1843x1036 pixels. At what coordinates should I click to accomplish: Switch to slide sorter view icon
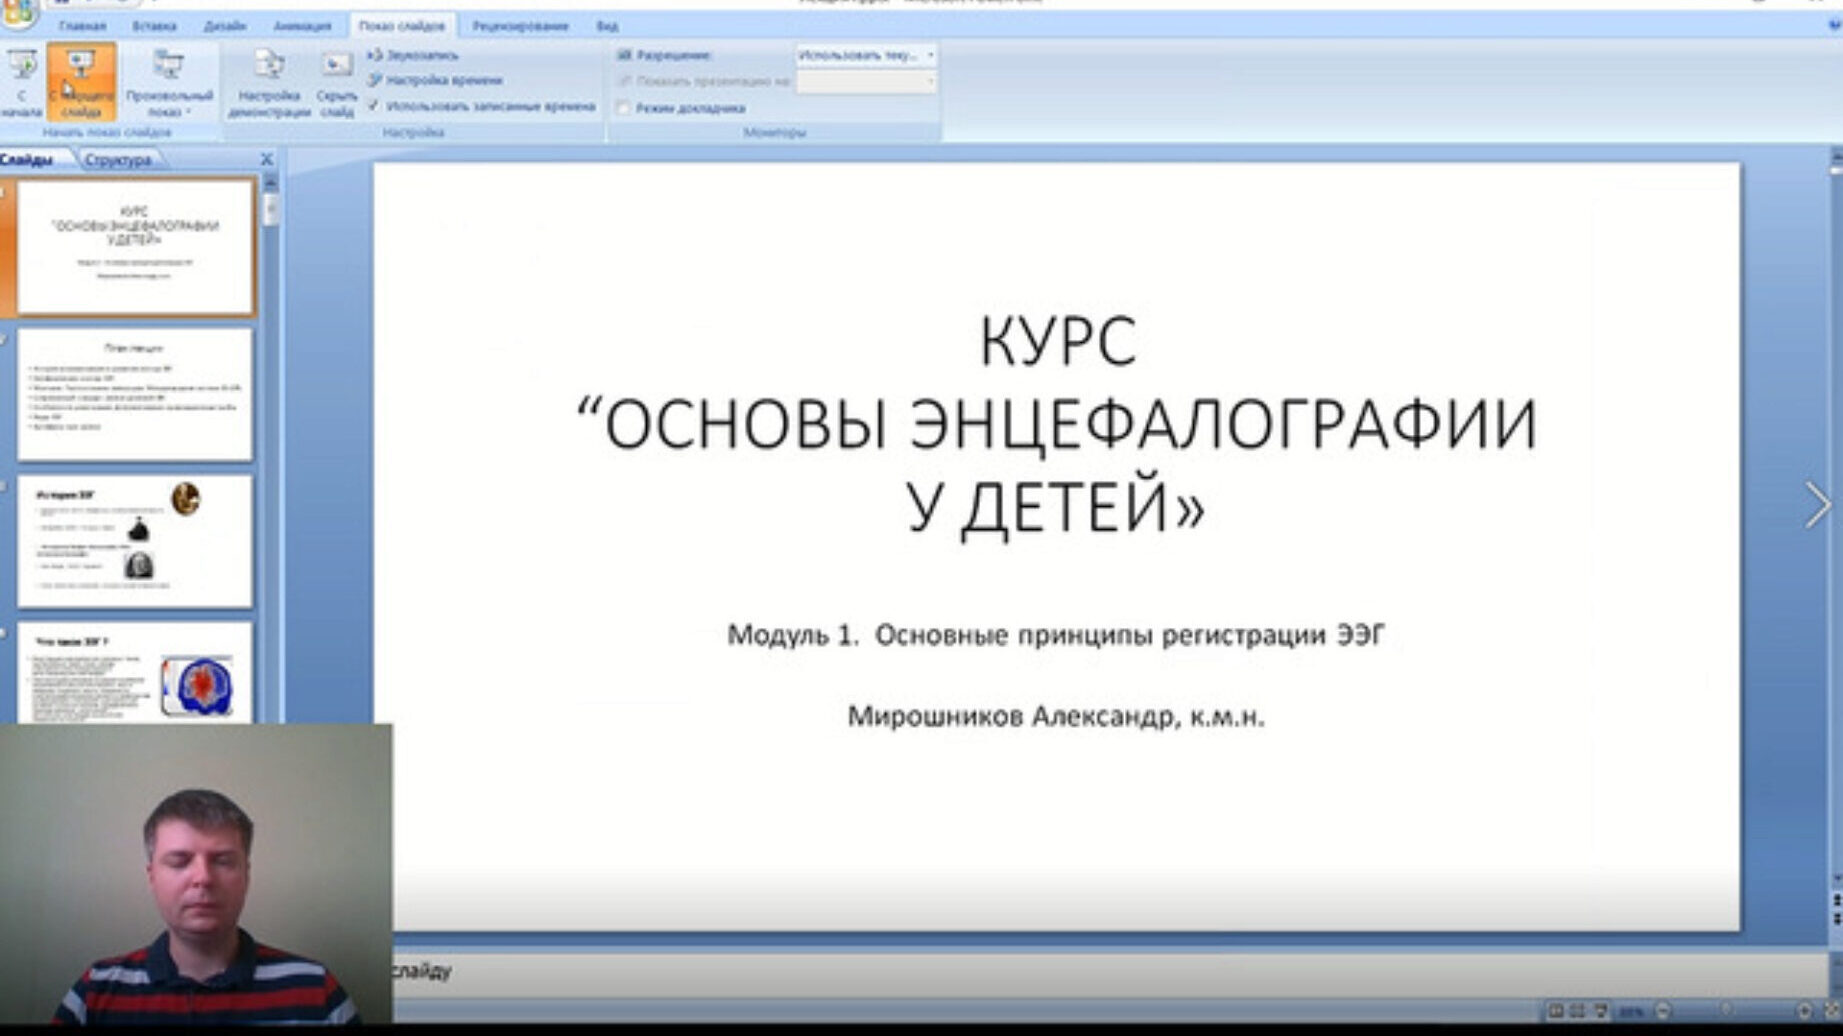pyautogui.click(x=1578, y=1011)
